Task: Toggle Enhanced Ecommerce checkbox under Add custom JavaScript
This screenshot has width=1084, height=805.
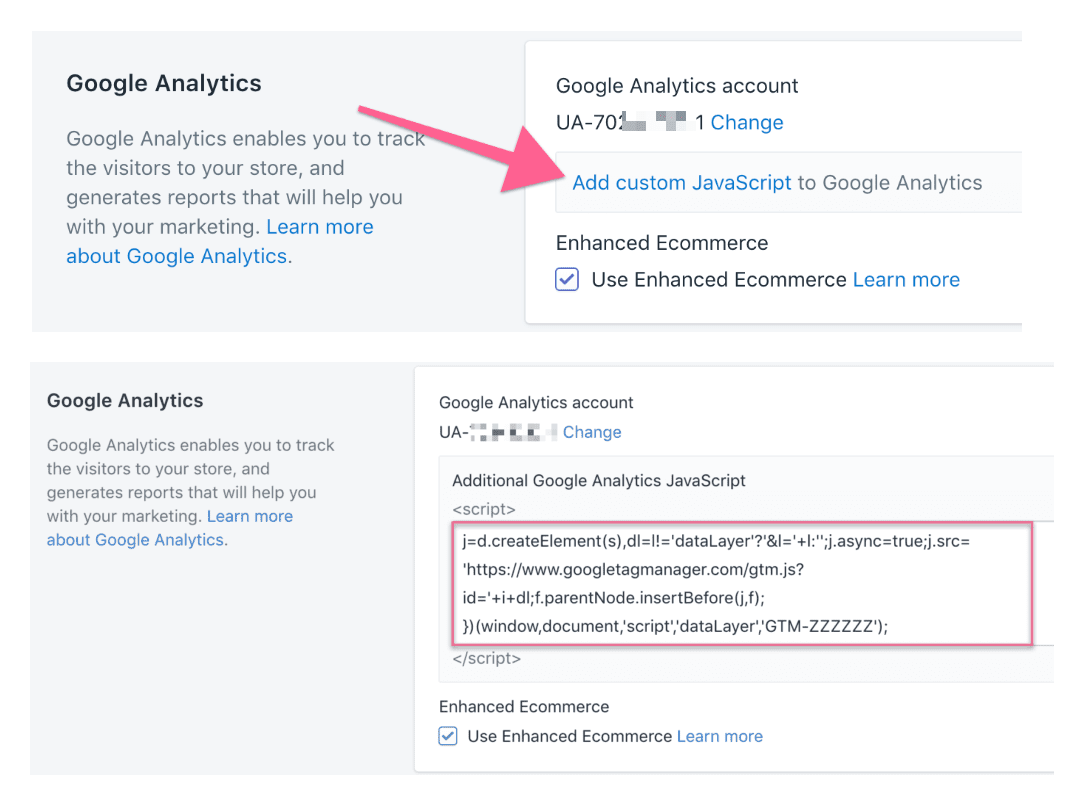Action: tap(567, 279)
